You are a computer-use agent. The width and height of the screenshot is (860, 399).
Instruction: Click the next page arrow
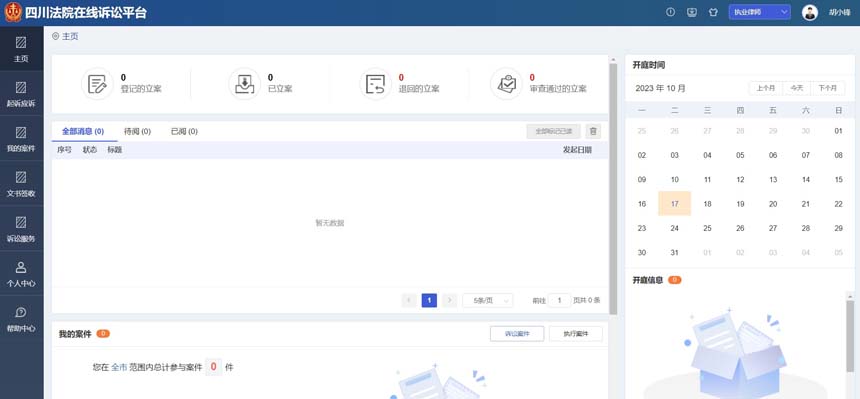[x=449, y=300]
